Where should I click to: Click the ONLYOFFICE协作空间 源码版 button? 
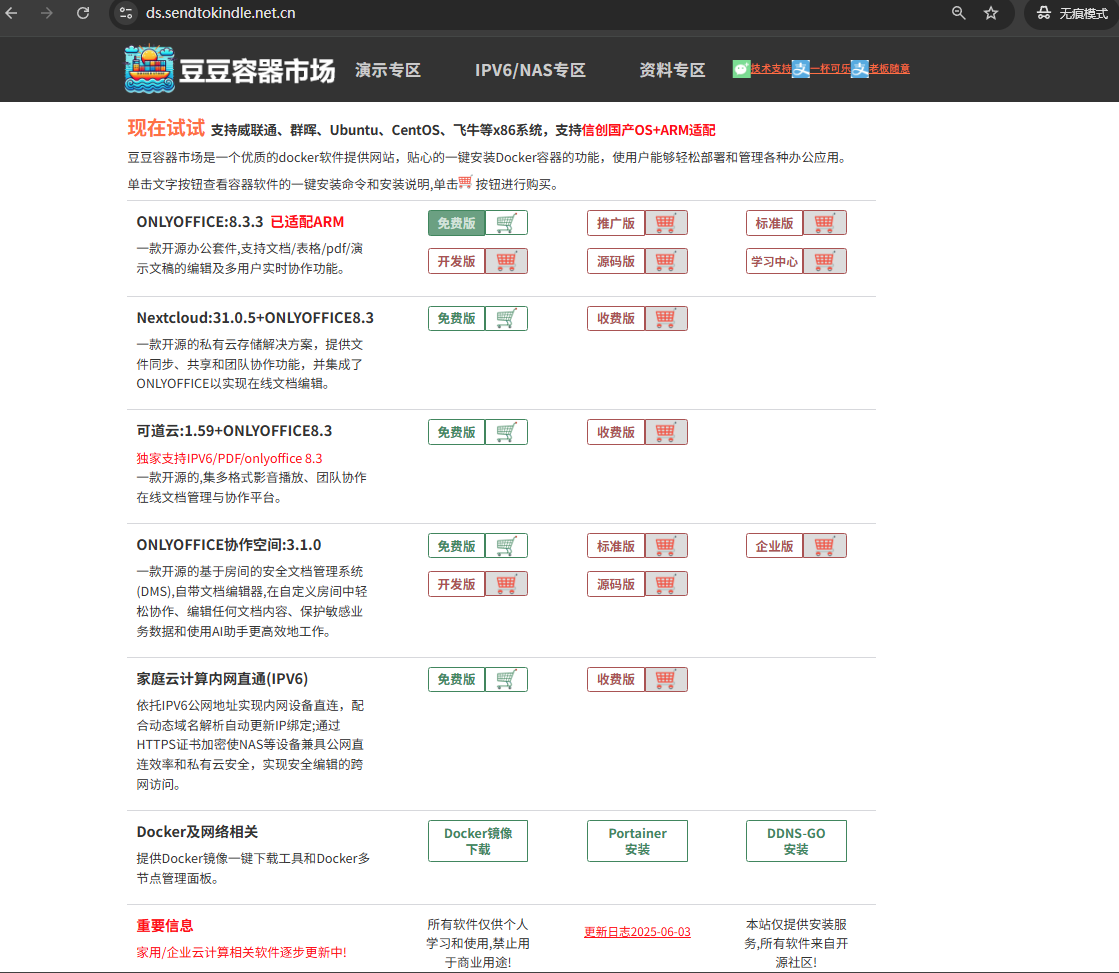click(x=616, y=584)
